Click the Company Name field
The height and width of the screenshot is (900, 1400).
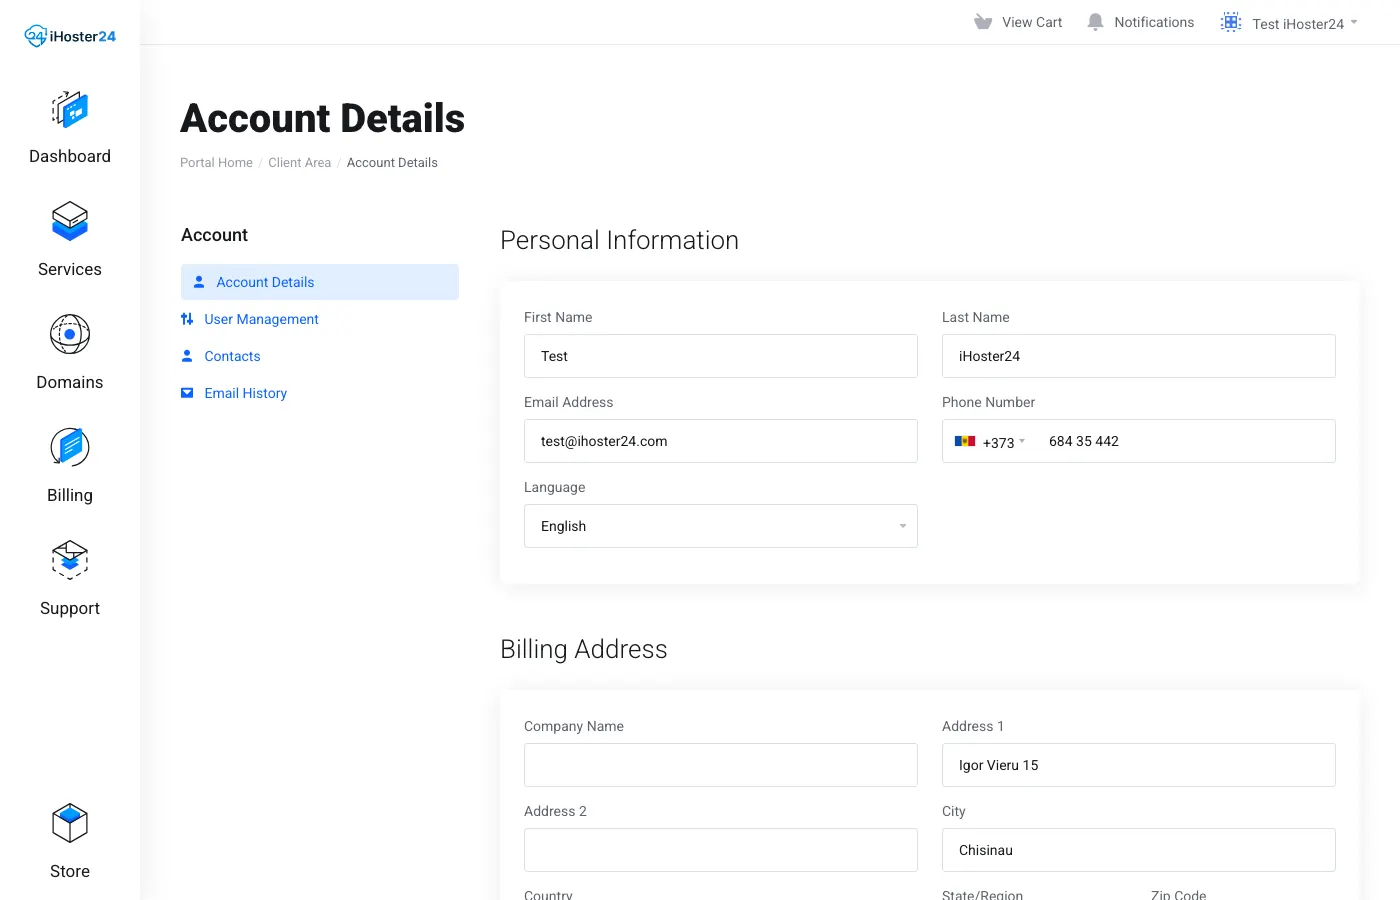(721, 765)
